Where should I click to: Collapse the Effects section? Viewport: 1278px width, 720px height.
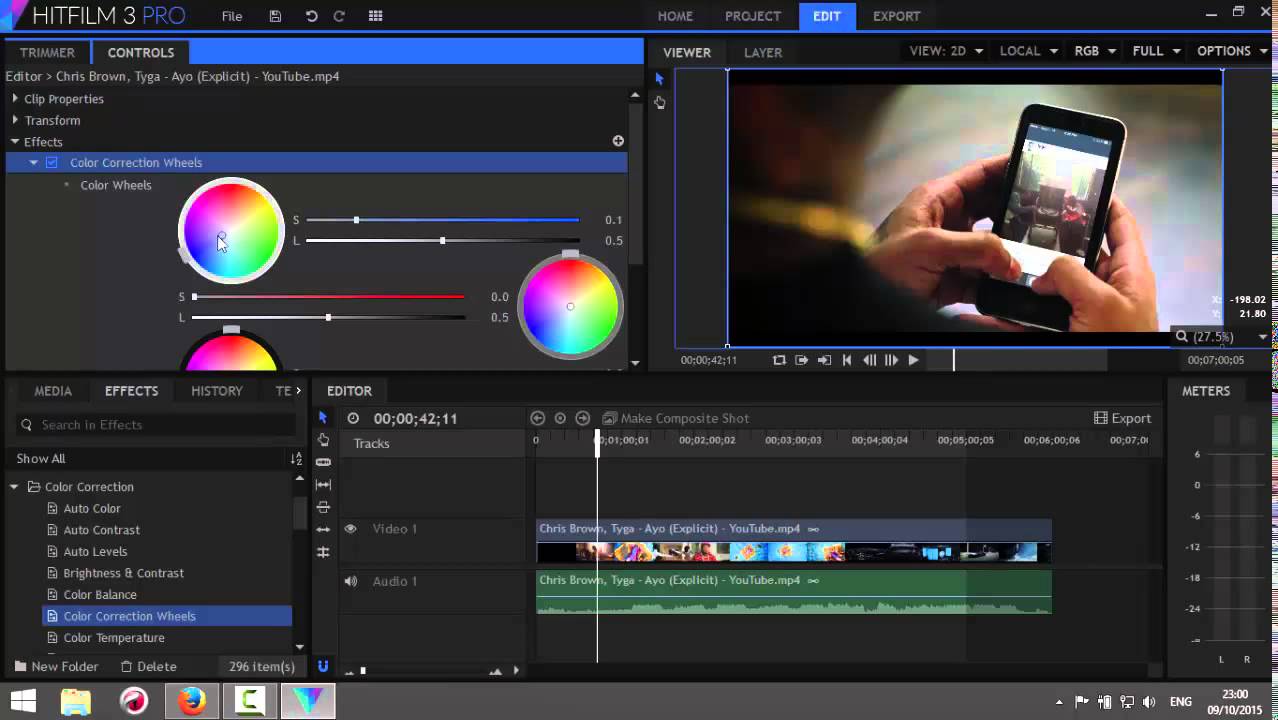pyautogui.click(x=15, y=142)
